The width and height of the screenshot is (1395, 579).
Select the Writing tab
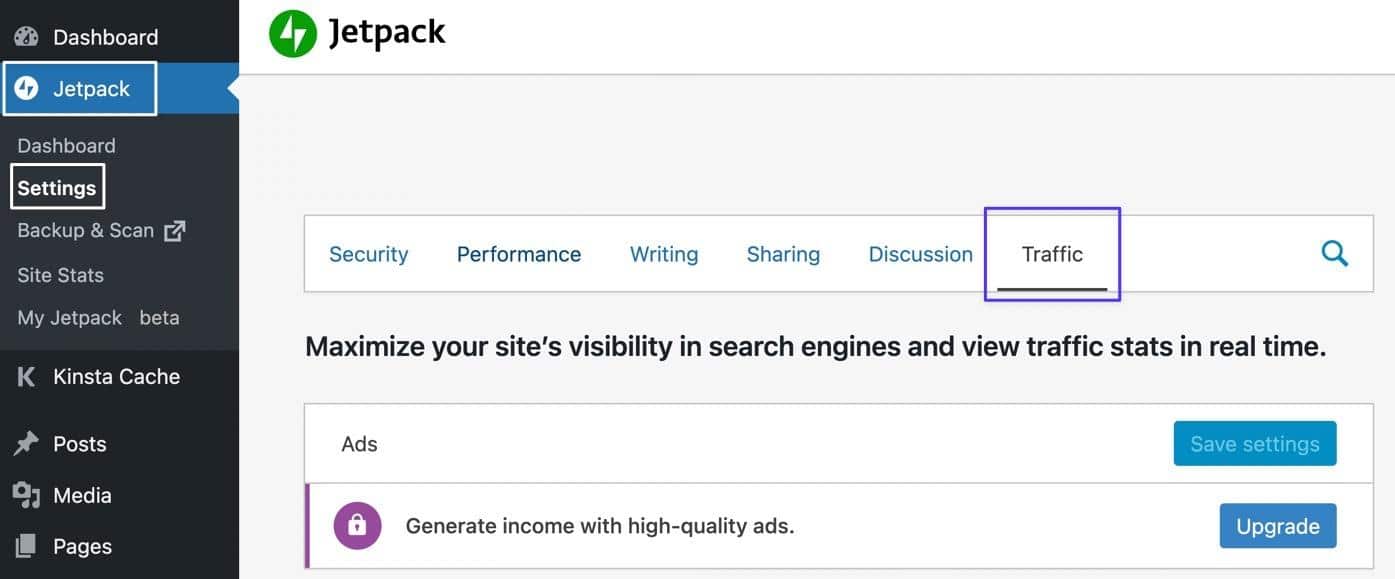(664, 254)
